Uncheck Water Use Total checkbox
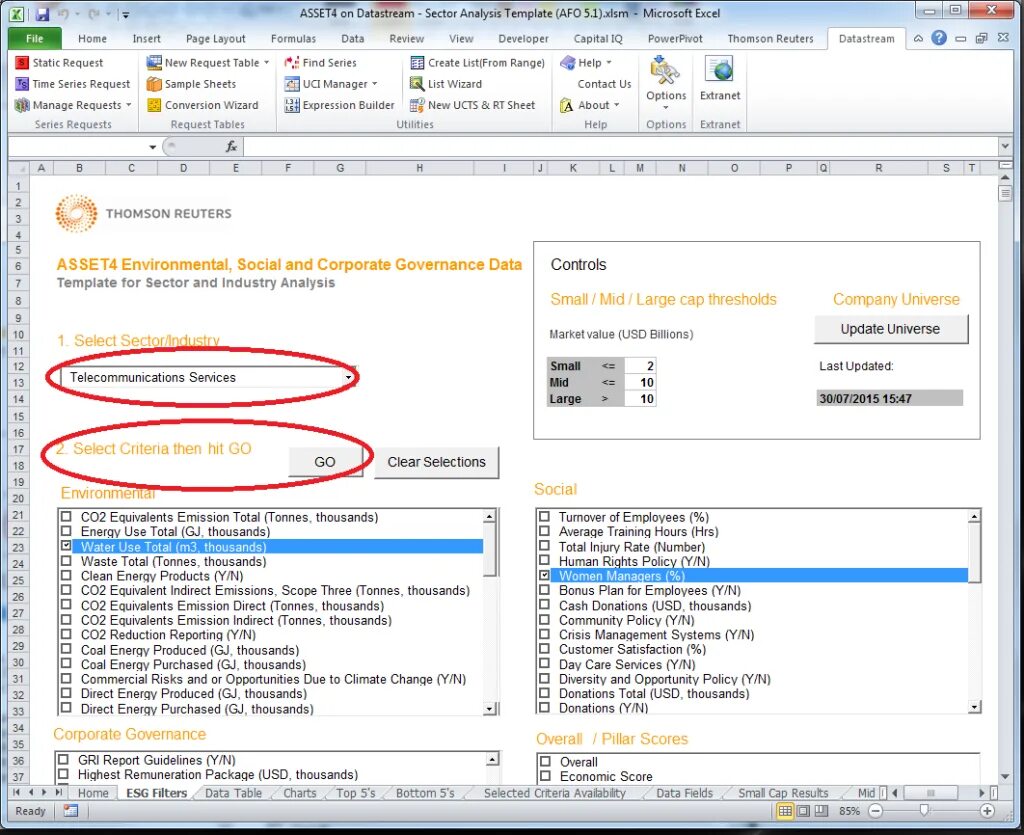 point(66,545)
